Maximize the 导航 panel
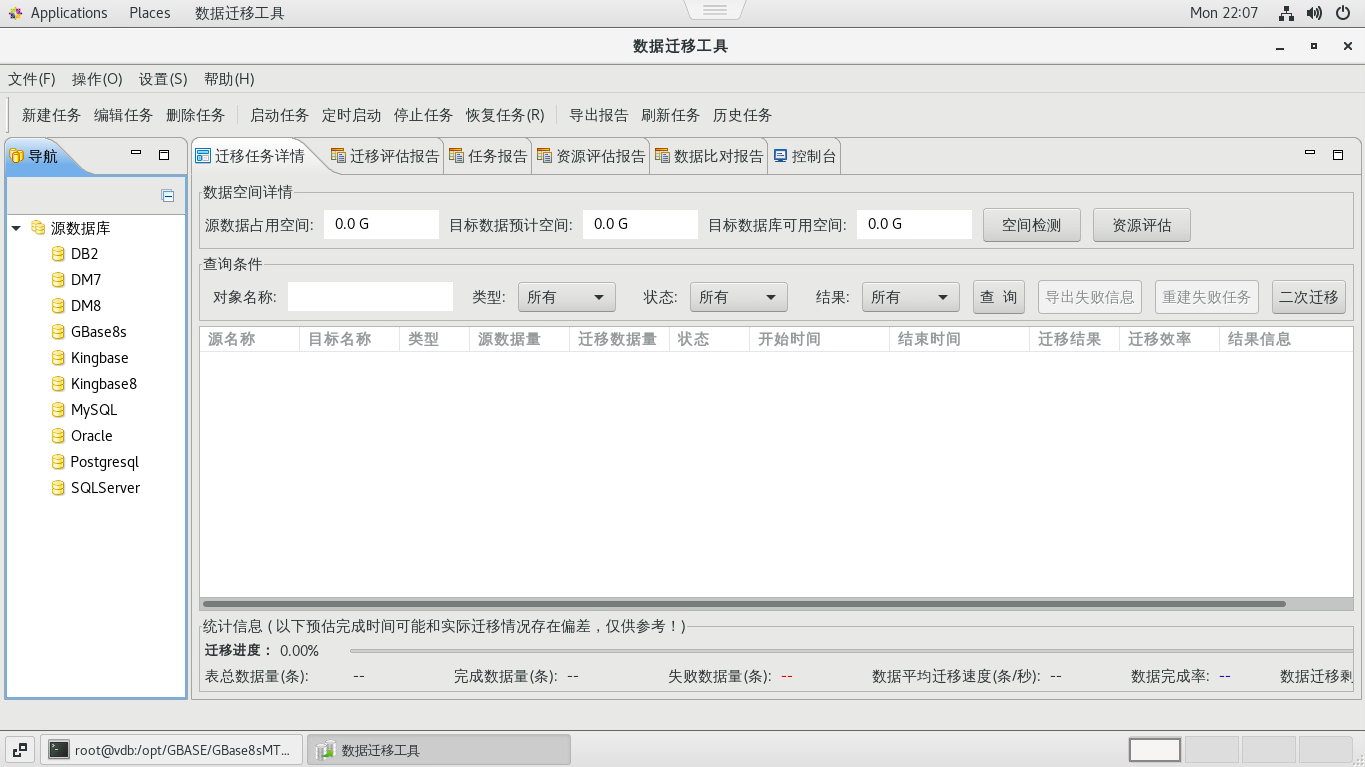Viewport: 1365px width, 767px height. 164,154
